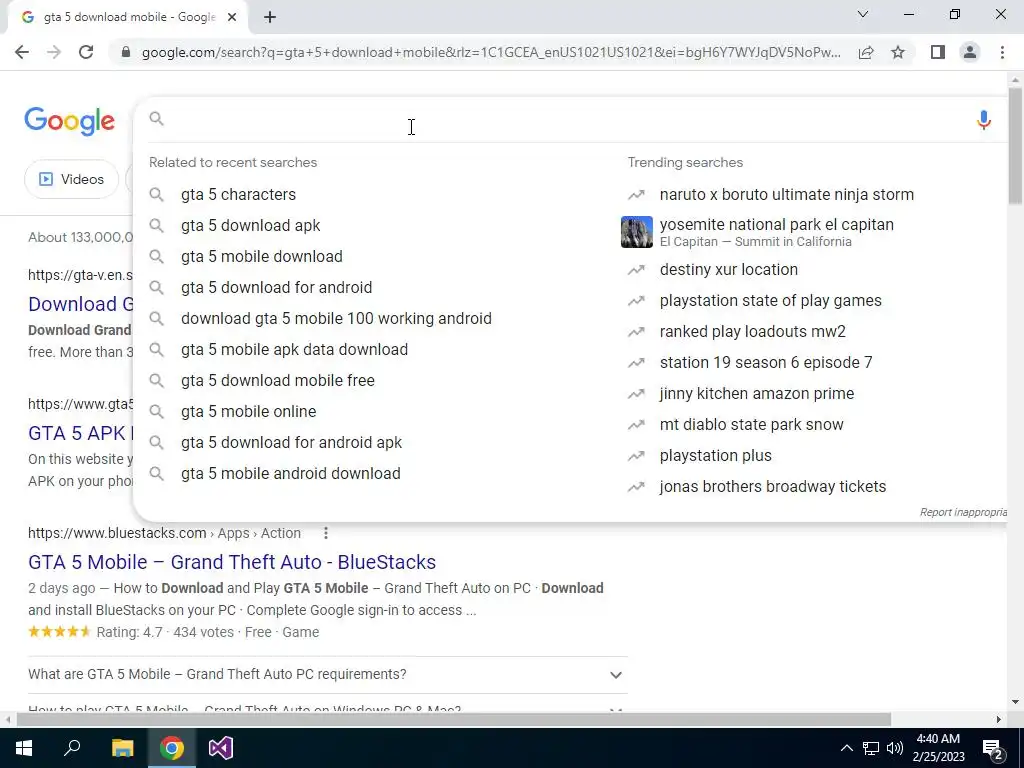
Task: Close the gta 5 download mobile tab
Action: click(231, 17)
